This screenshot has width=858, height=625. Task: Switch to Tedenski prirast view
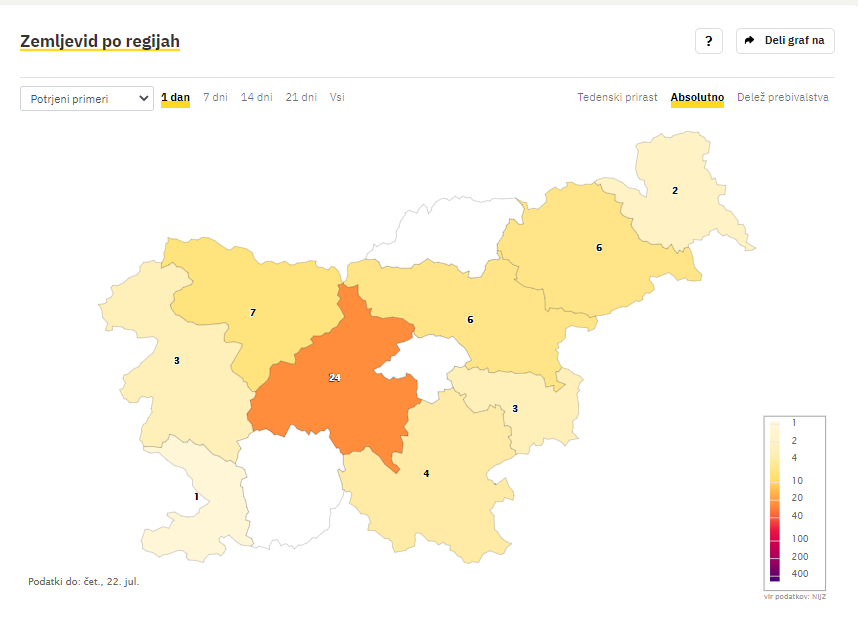point(617,97)
